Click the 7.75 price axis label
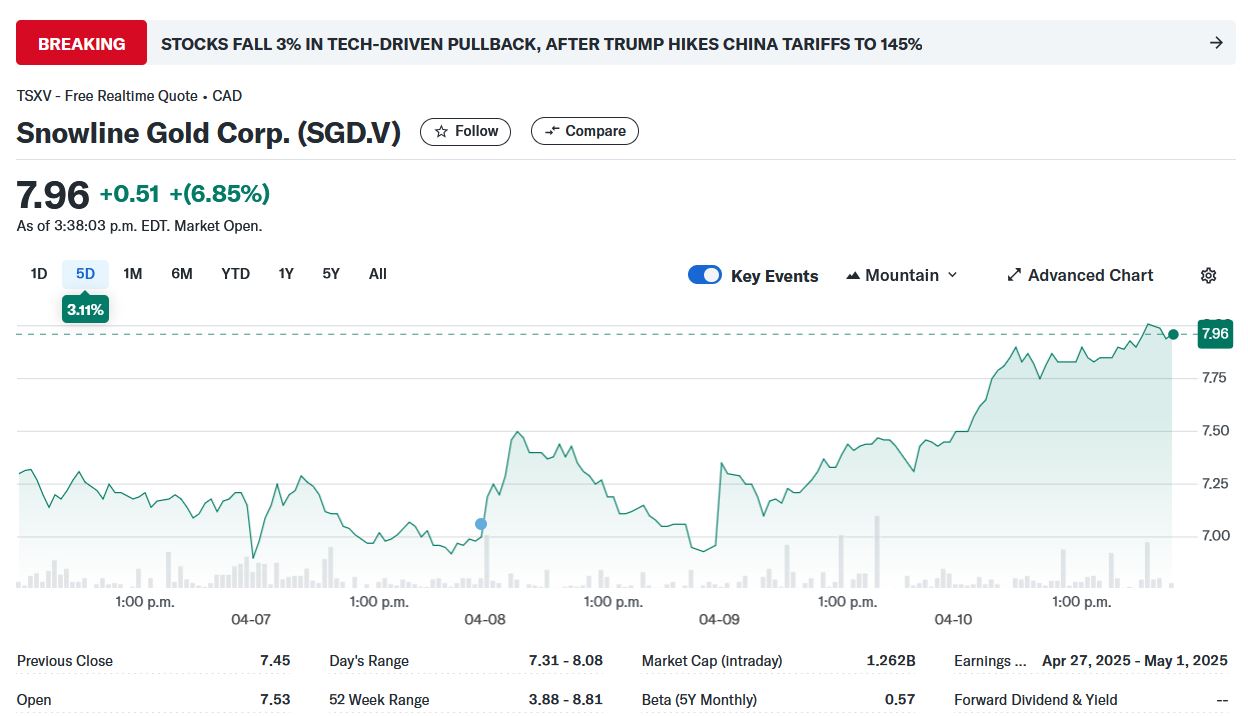Image resolution: width=1248 pixels, height=716 pixels. coord(1215,378)
